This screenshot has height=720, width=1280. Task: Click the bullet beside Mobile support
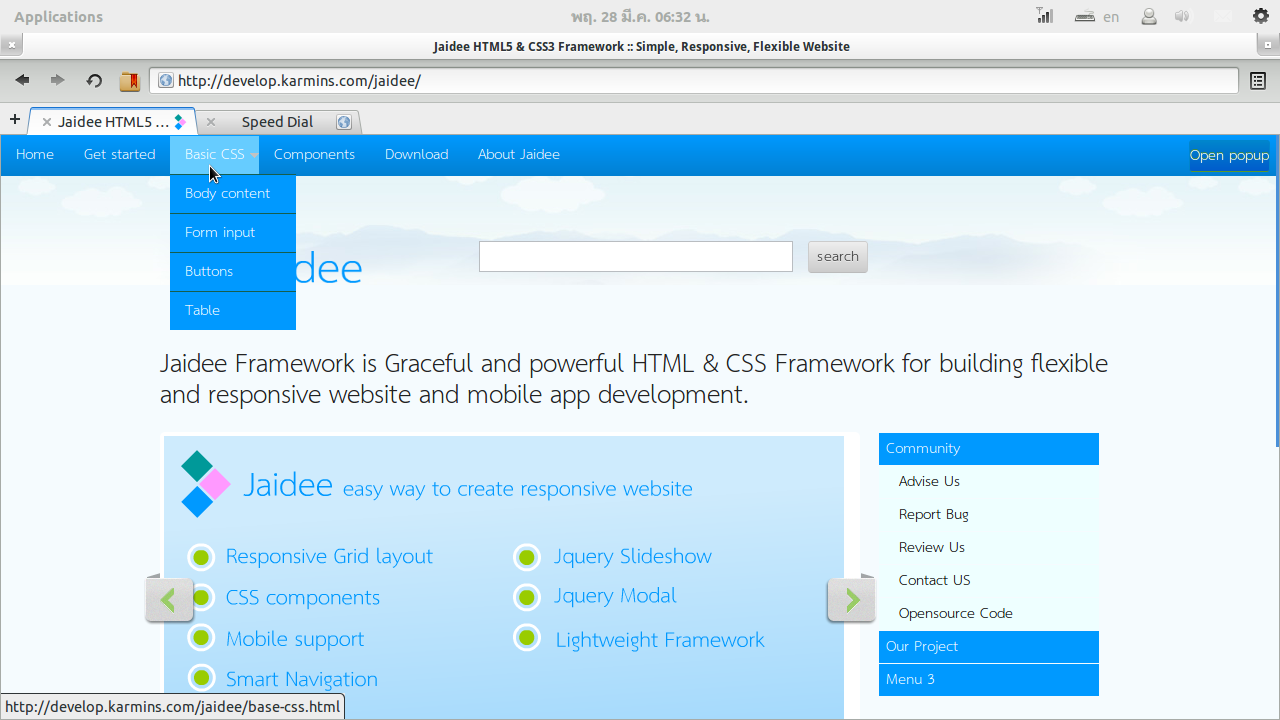(x=201, y=637)
